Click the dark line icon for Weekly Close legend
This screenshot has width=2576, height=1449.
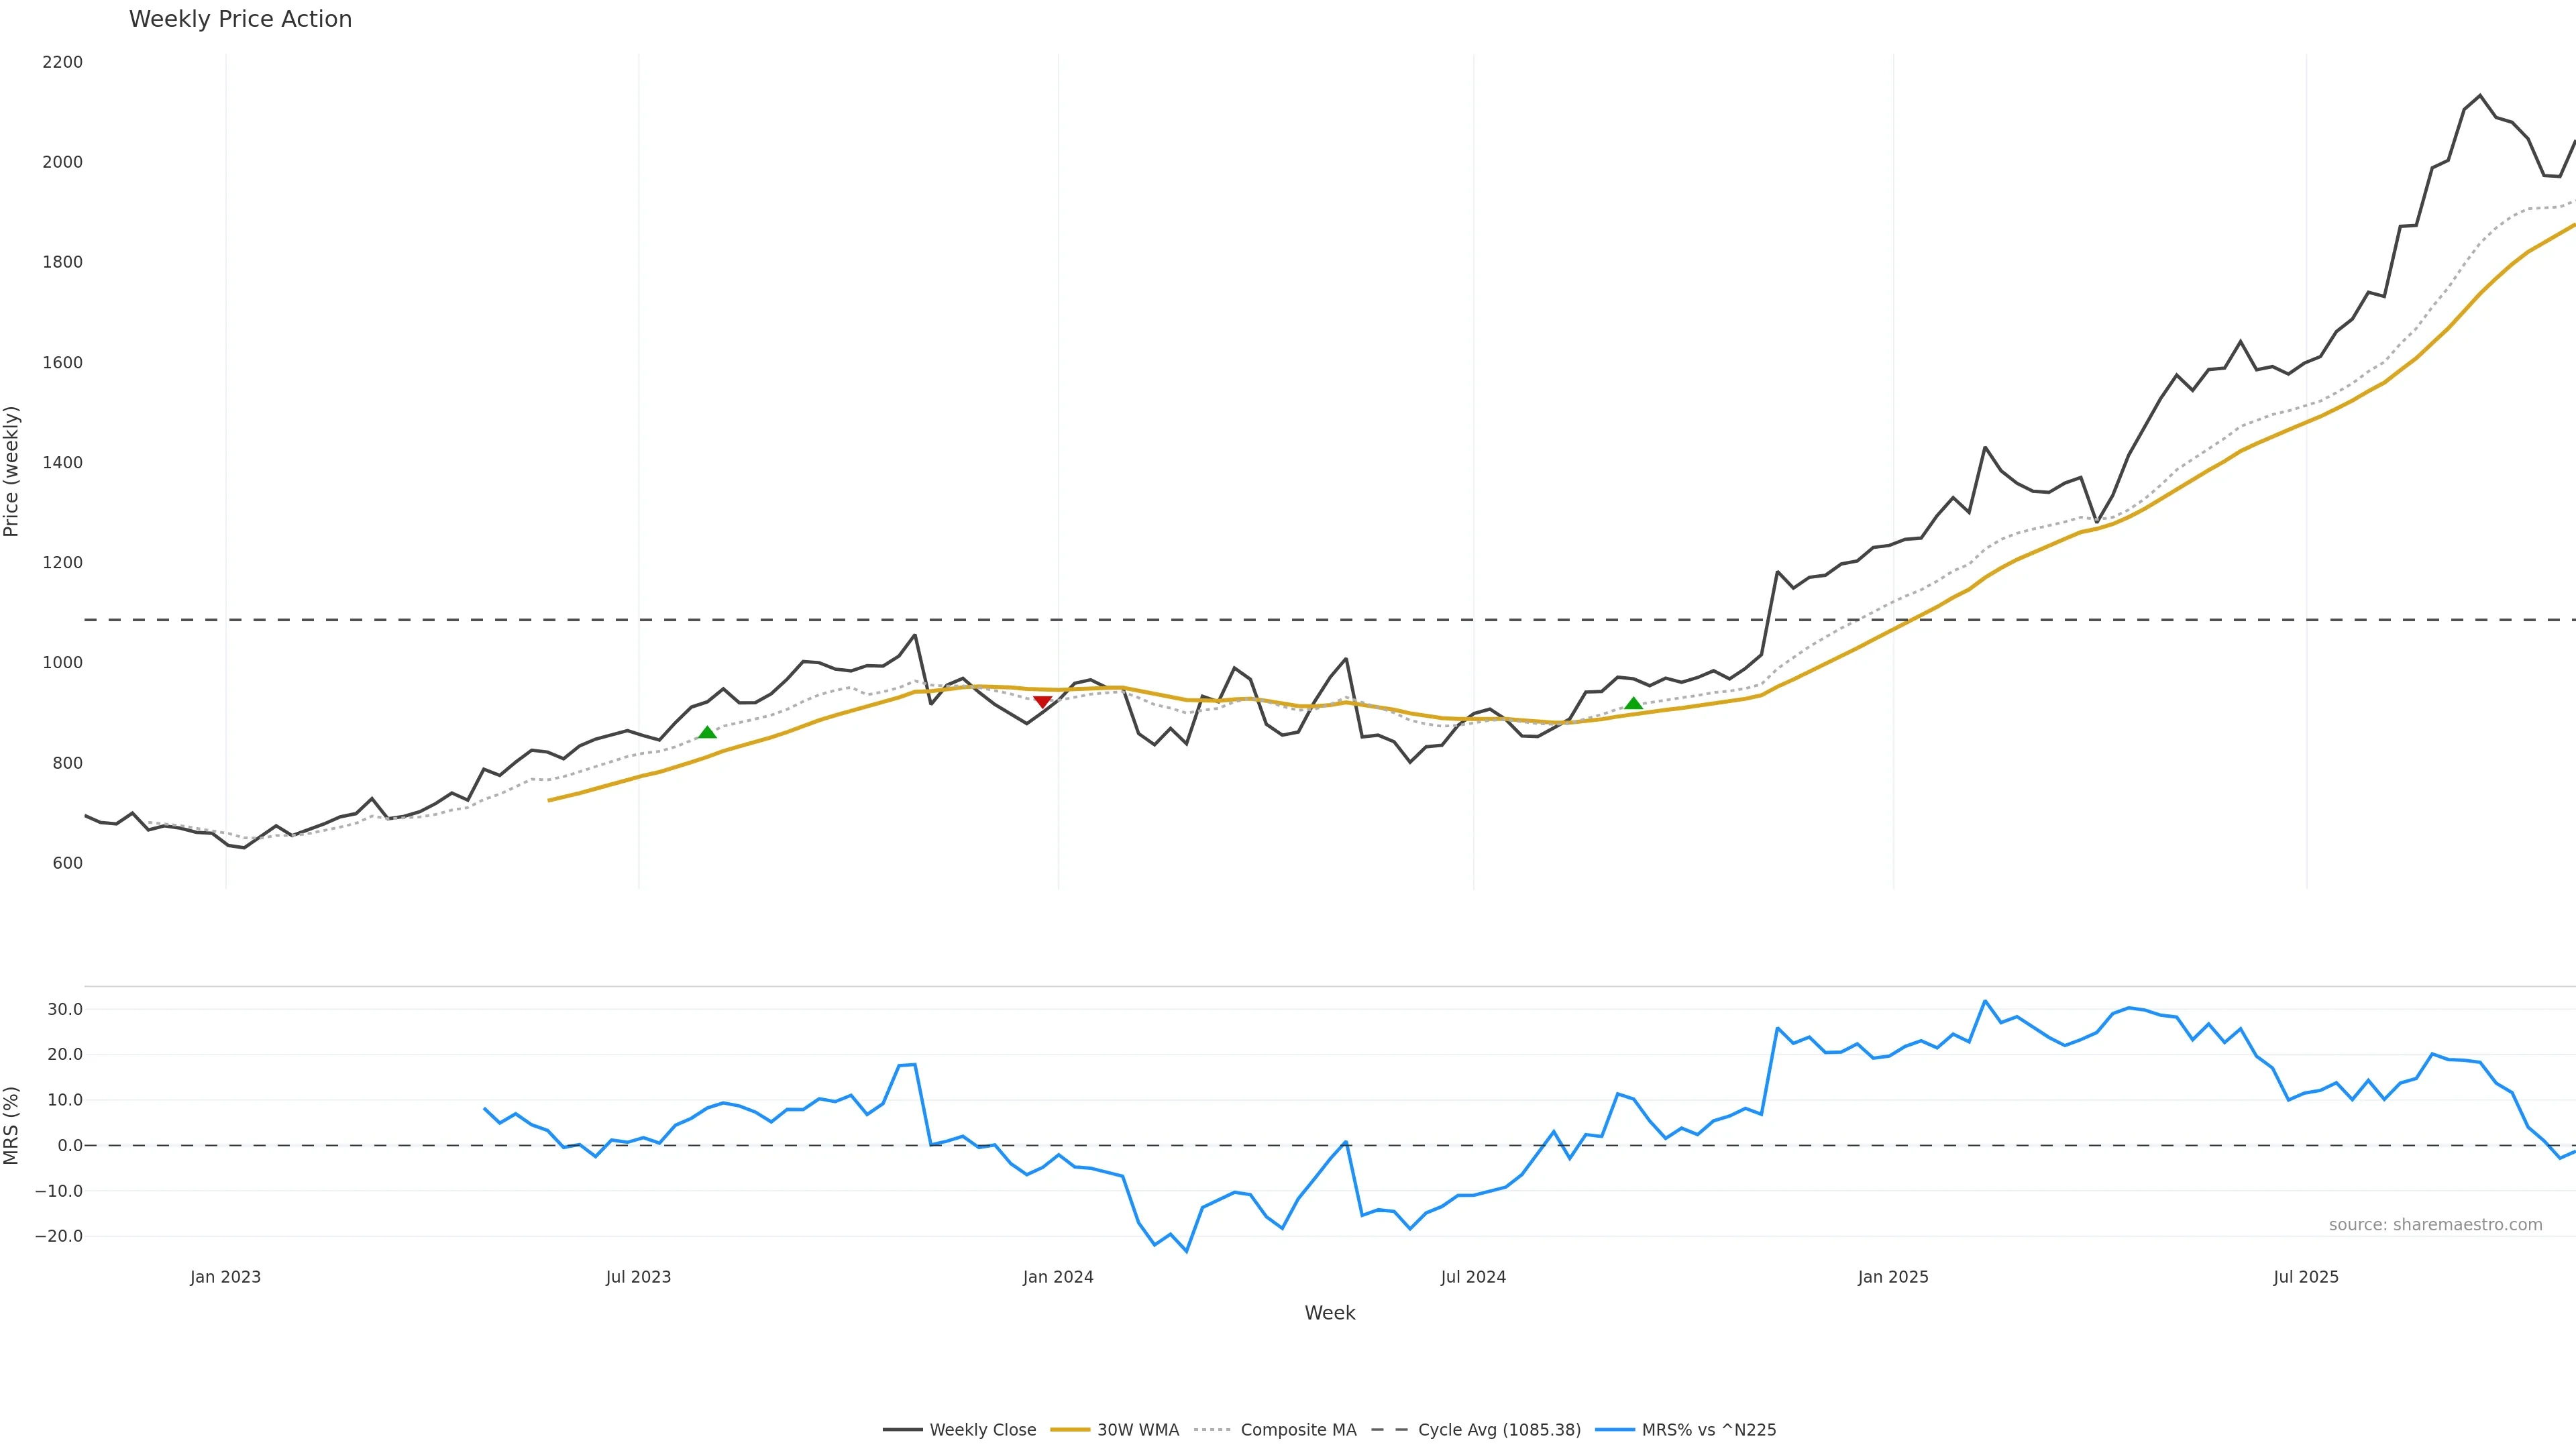coord(902,1430)
